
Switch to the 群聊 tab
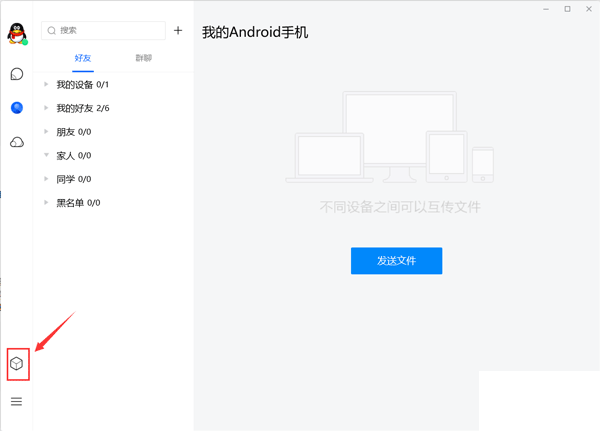tap(144, 59)
